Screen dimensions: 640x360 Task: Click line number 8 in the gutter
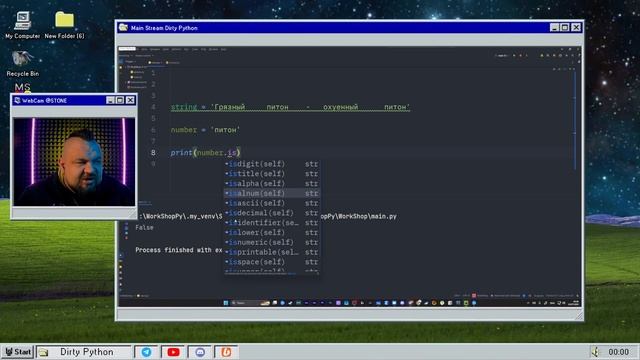[153, 153]
